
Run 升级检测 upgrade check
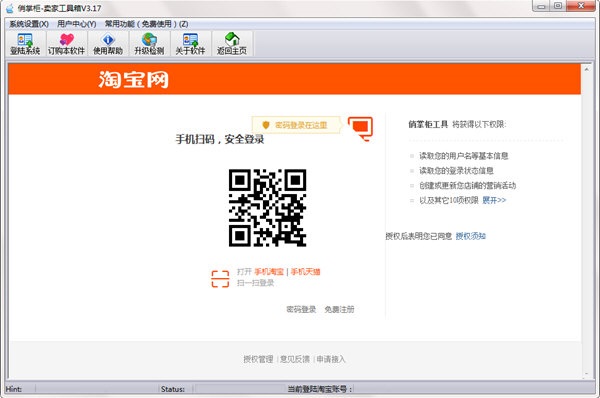(149, 44)
